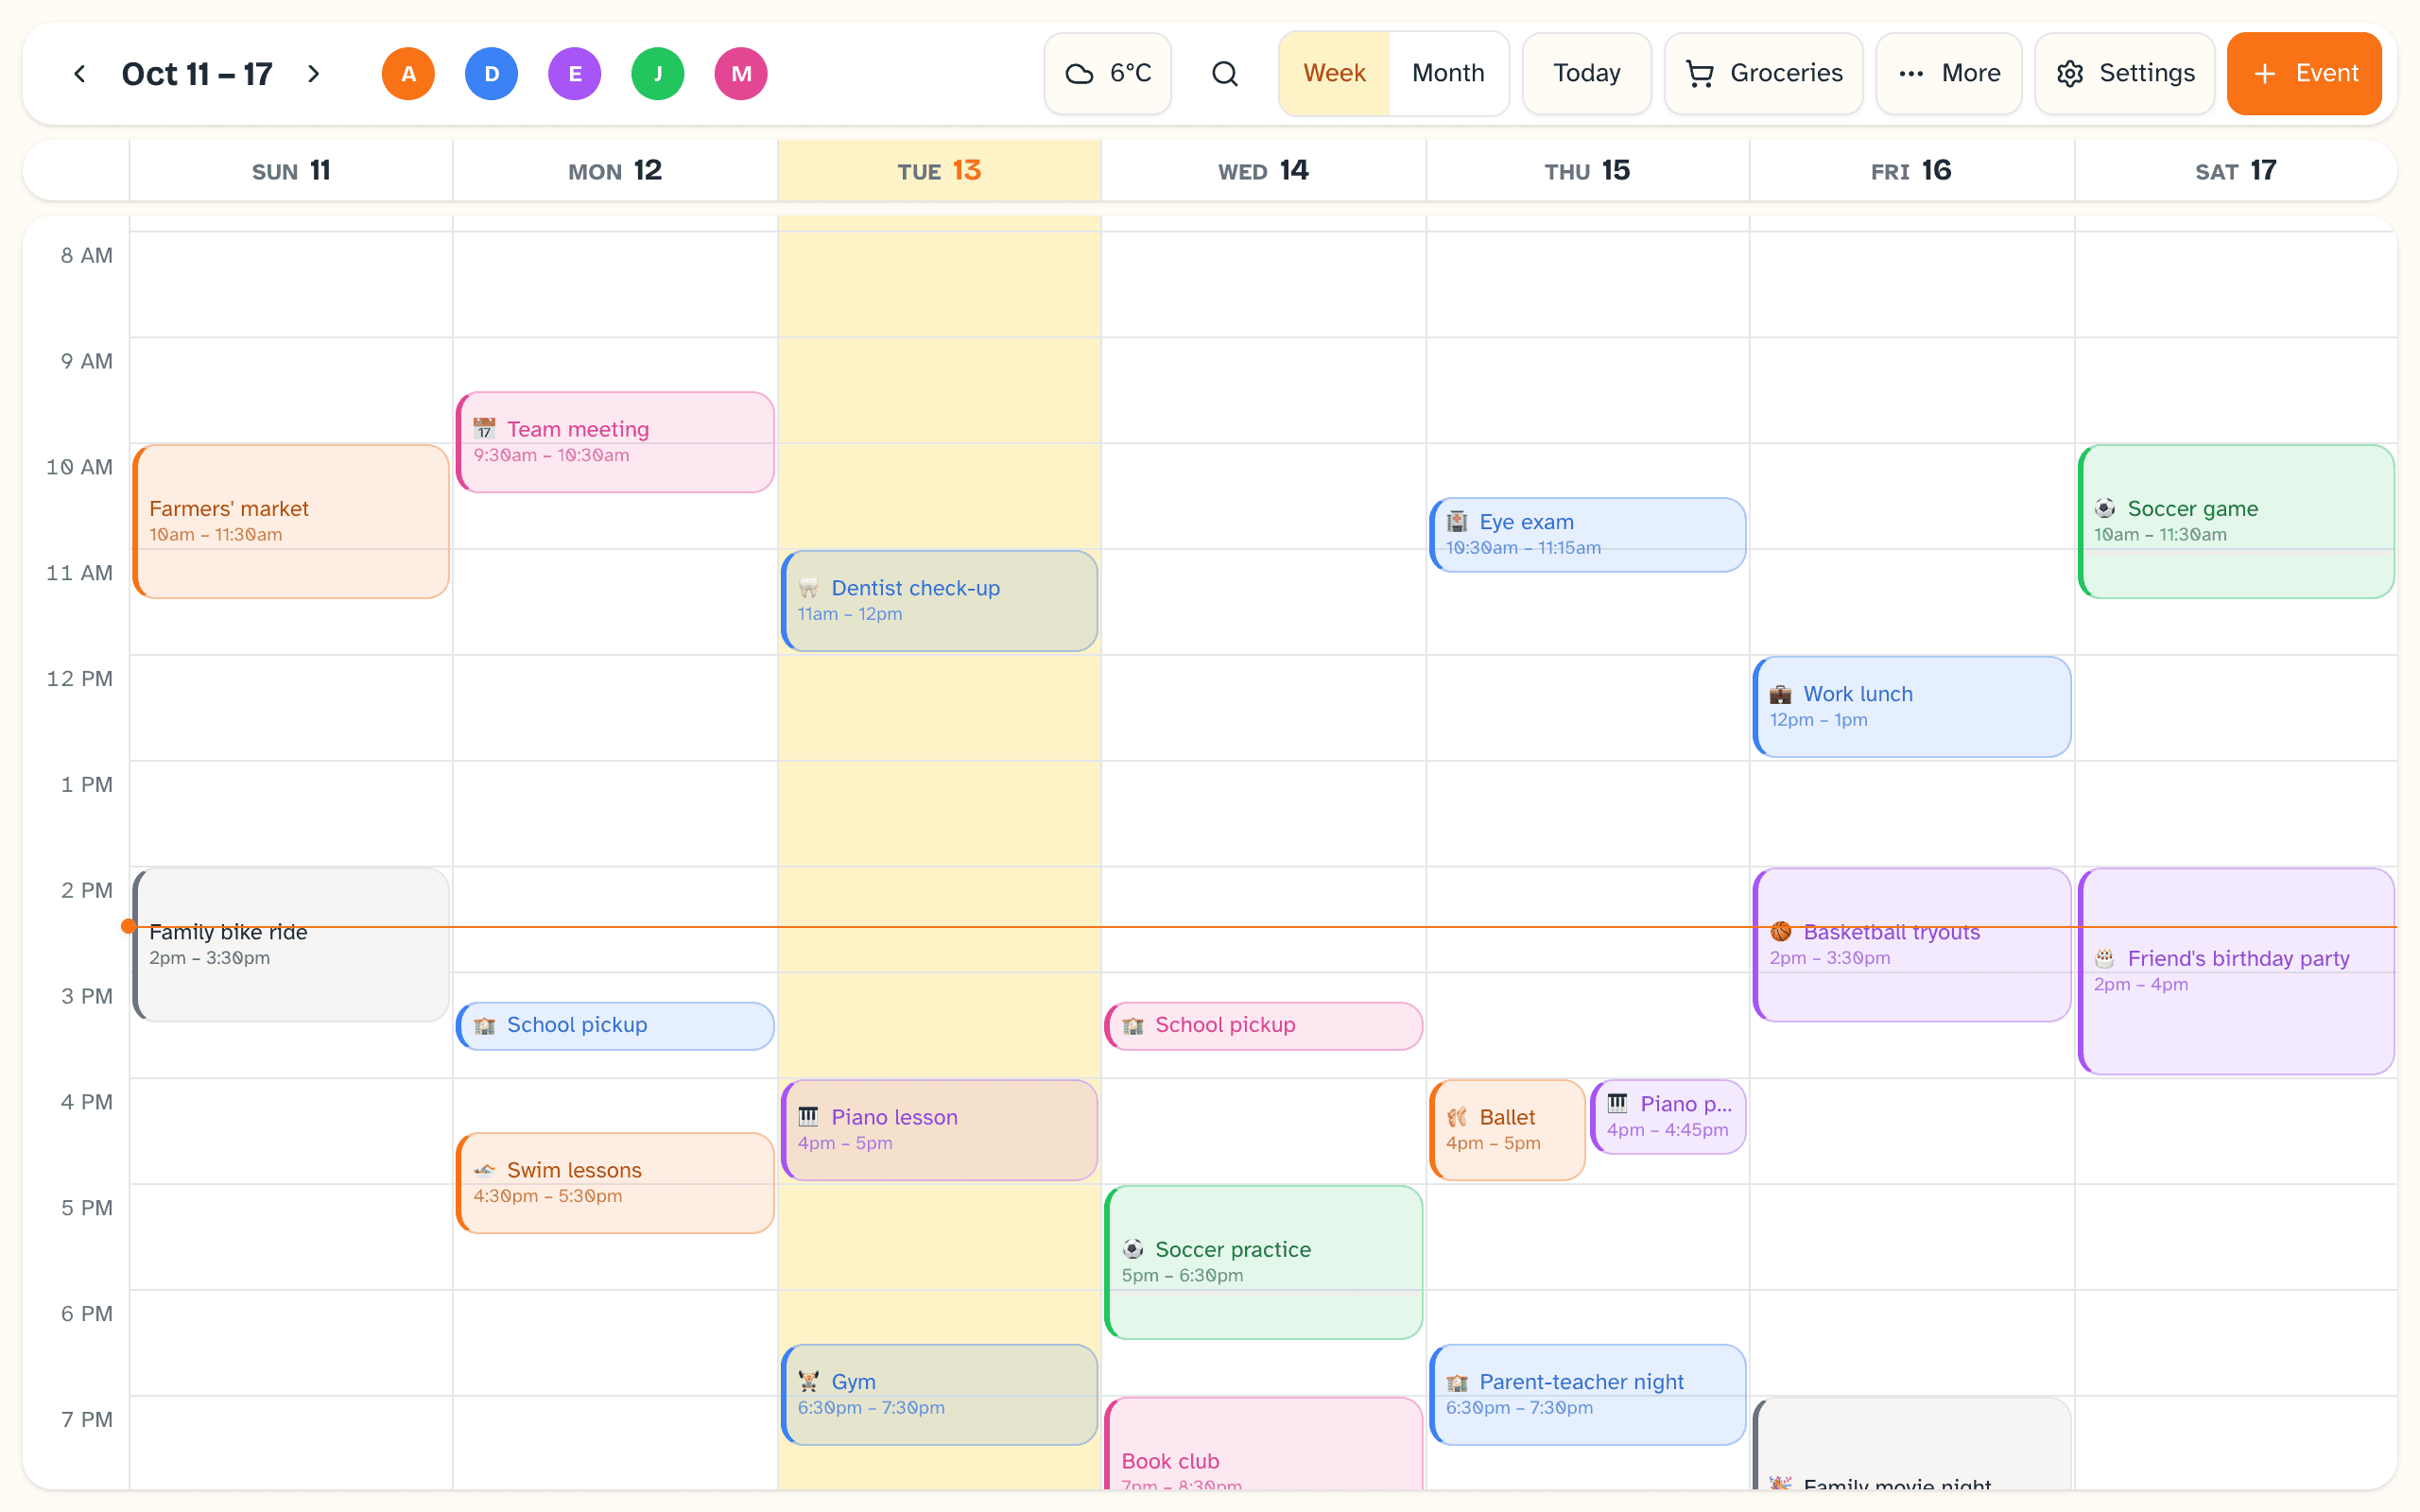The image size is (2420, 1512).
Task: Open the Basketball tryouts event
Action: tap(1912, 945)
